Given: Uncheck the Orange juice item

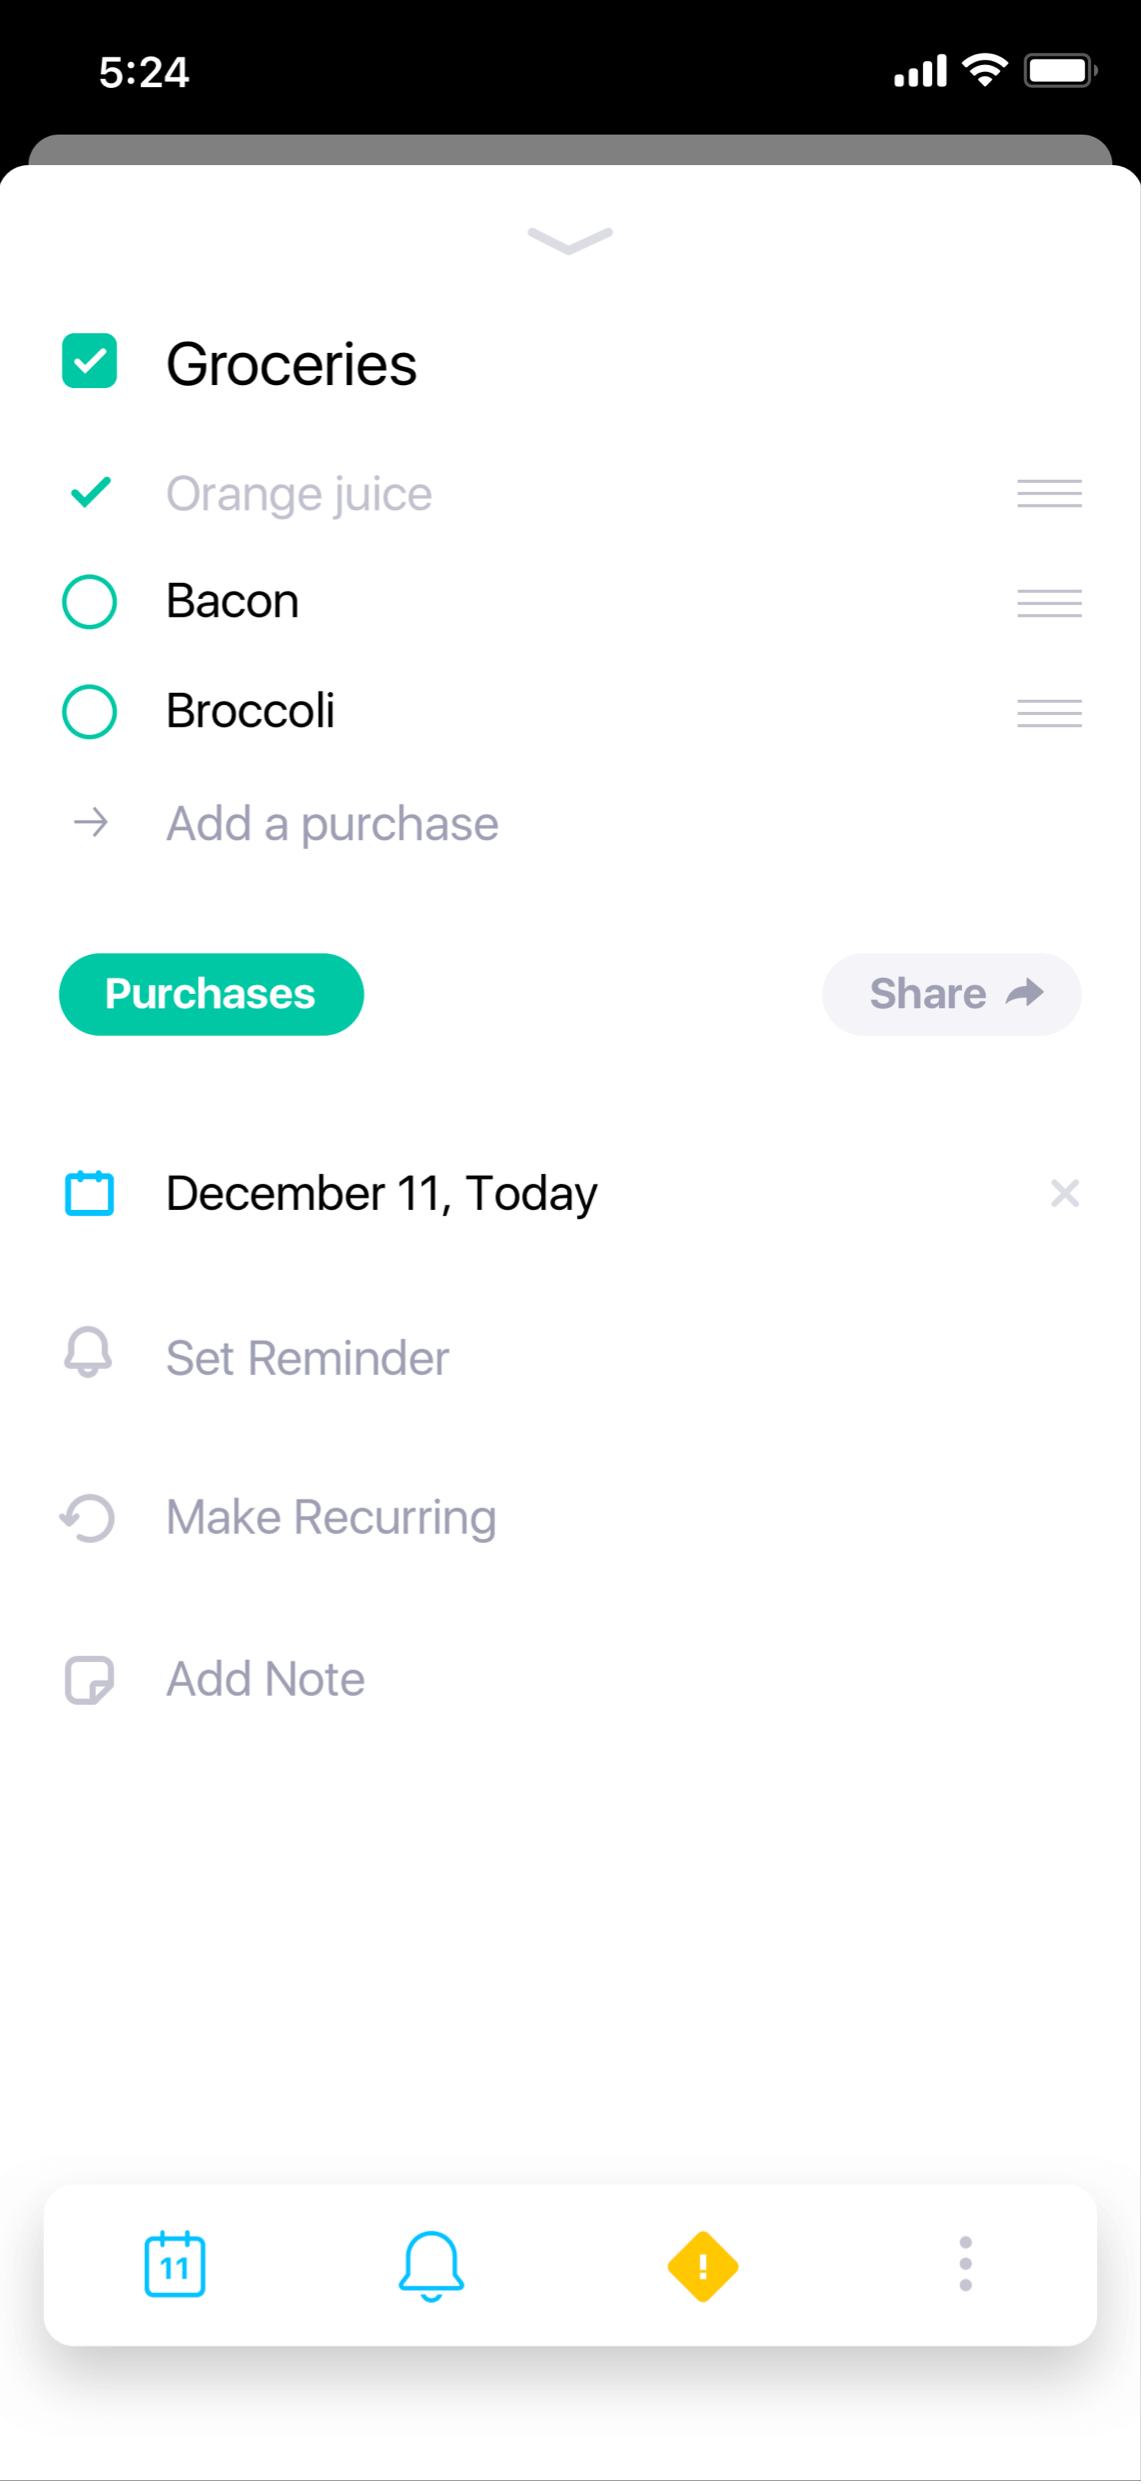Looking at the screenshot, I should point(90,493).
